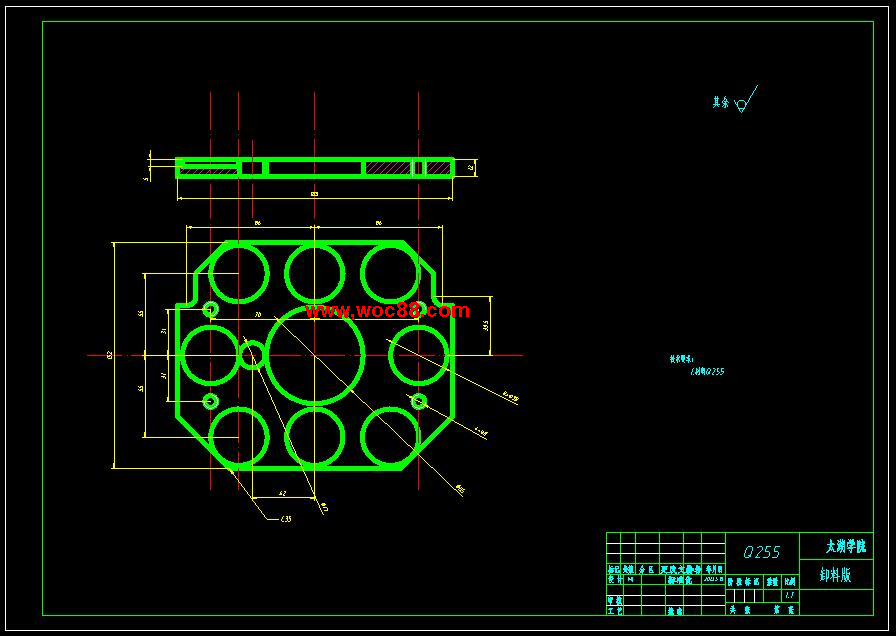Select the 其余 surface finish note
The image size is (896, 636).
click(721, 102)
